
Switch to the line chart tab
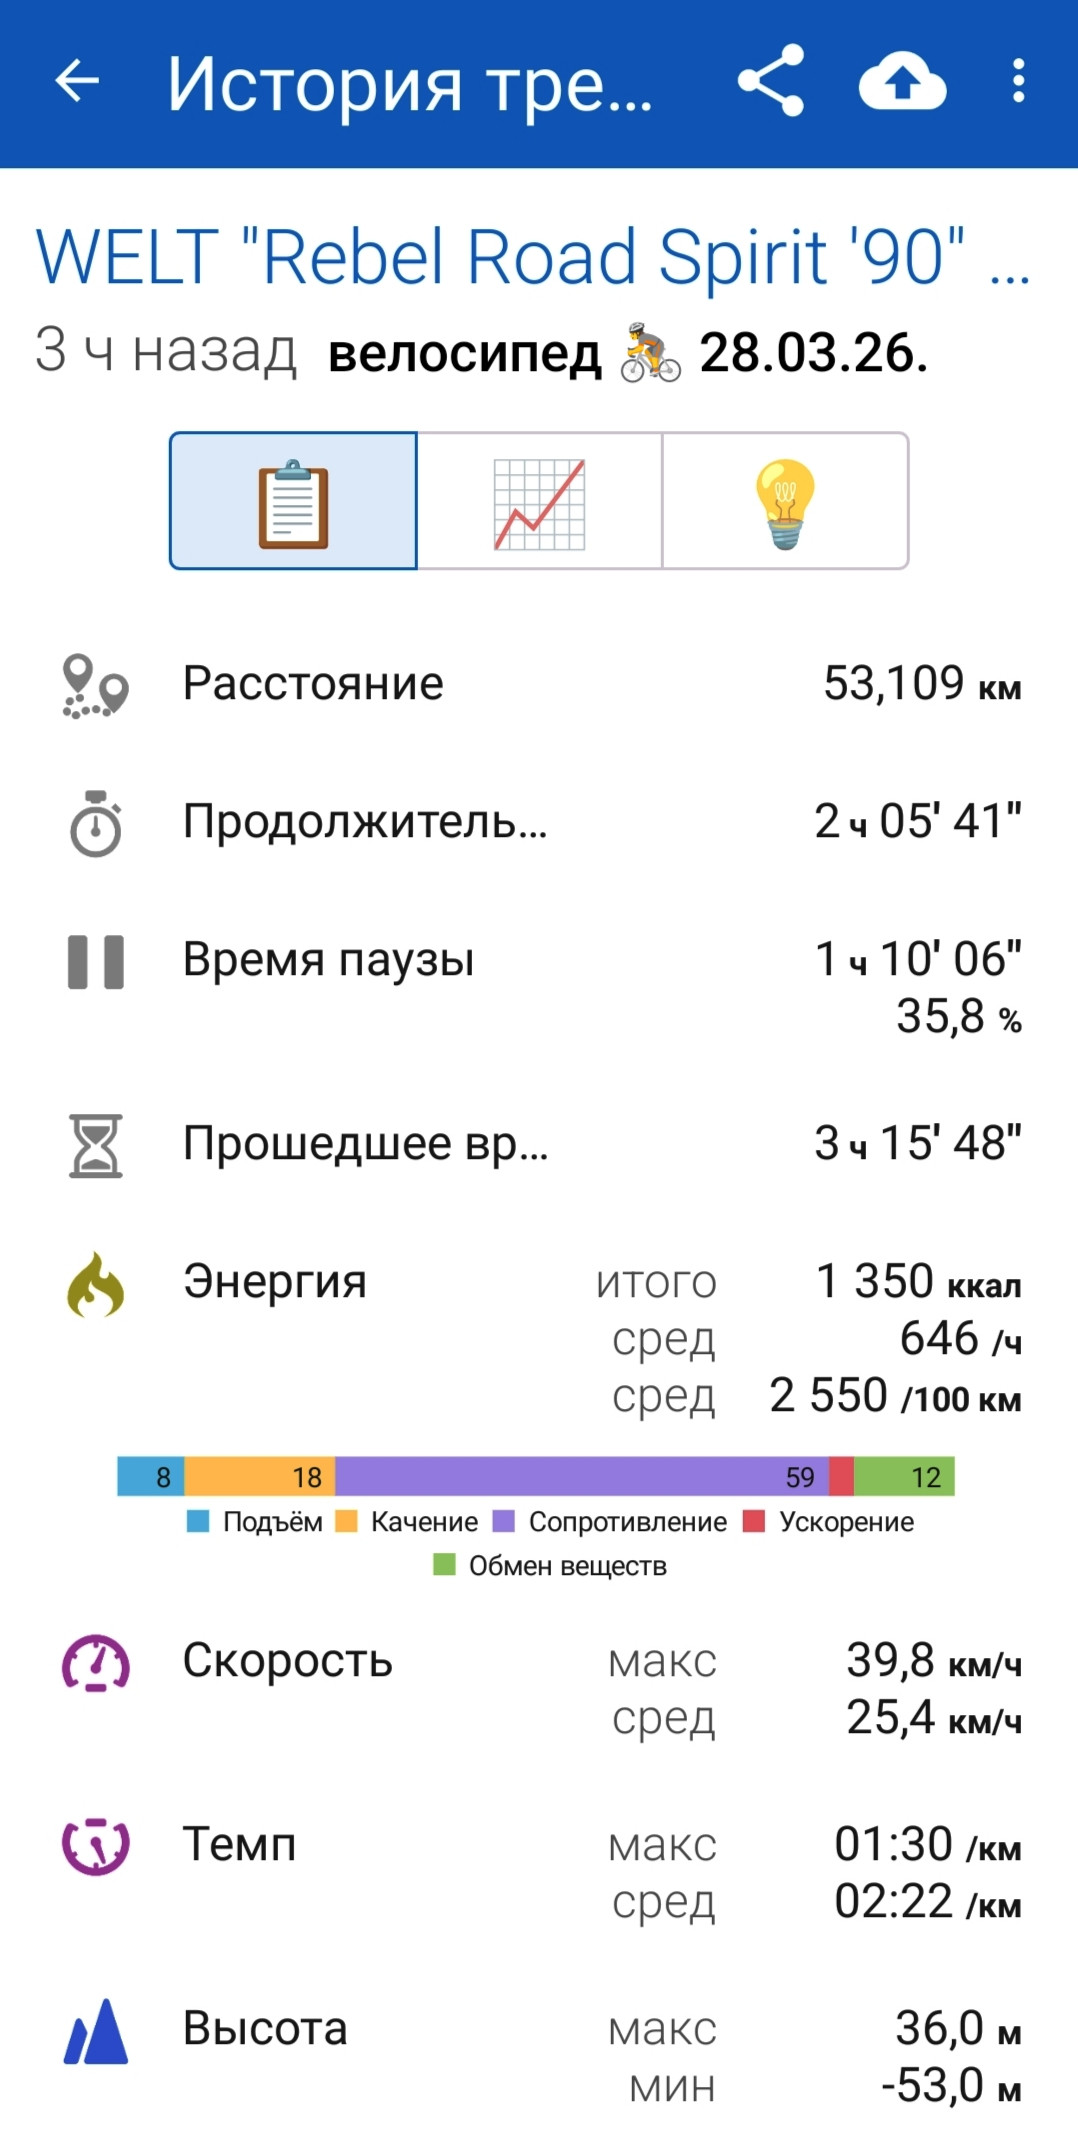[540, 501]
